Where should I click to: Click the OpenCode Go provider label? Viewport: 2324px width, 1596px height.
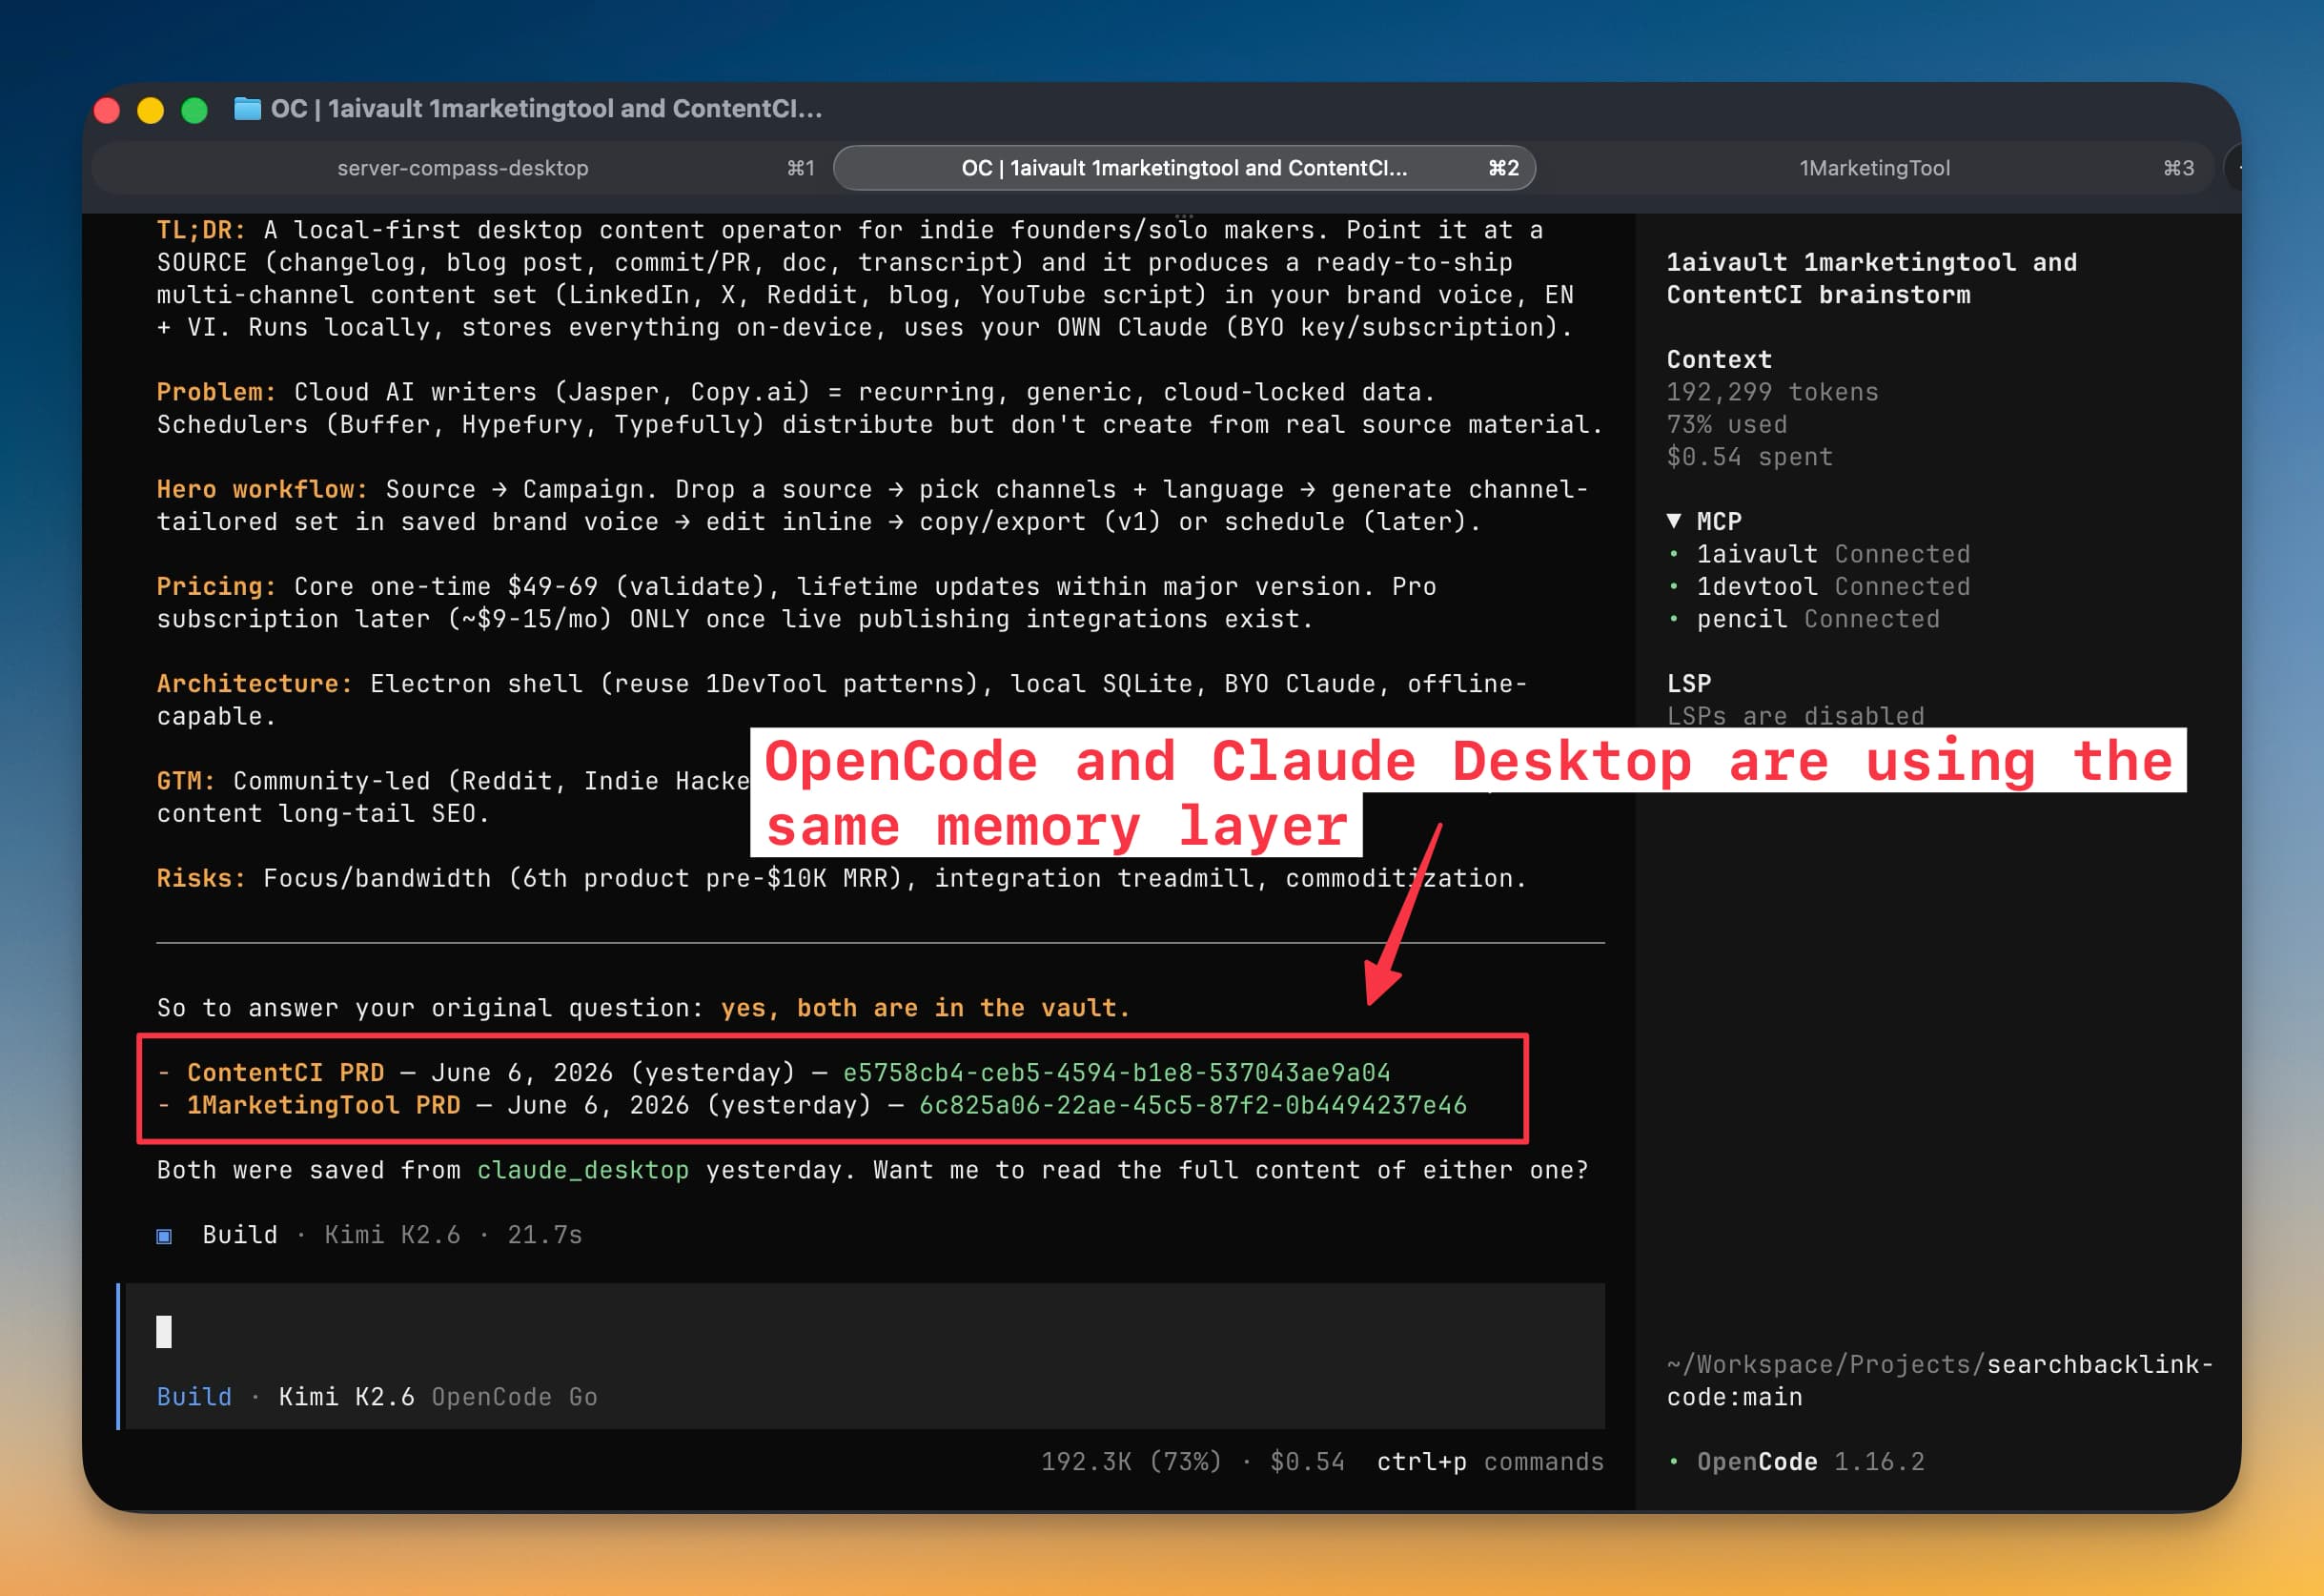point(514,1397)
